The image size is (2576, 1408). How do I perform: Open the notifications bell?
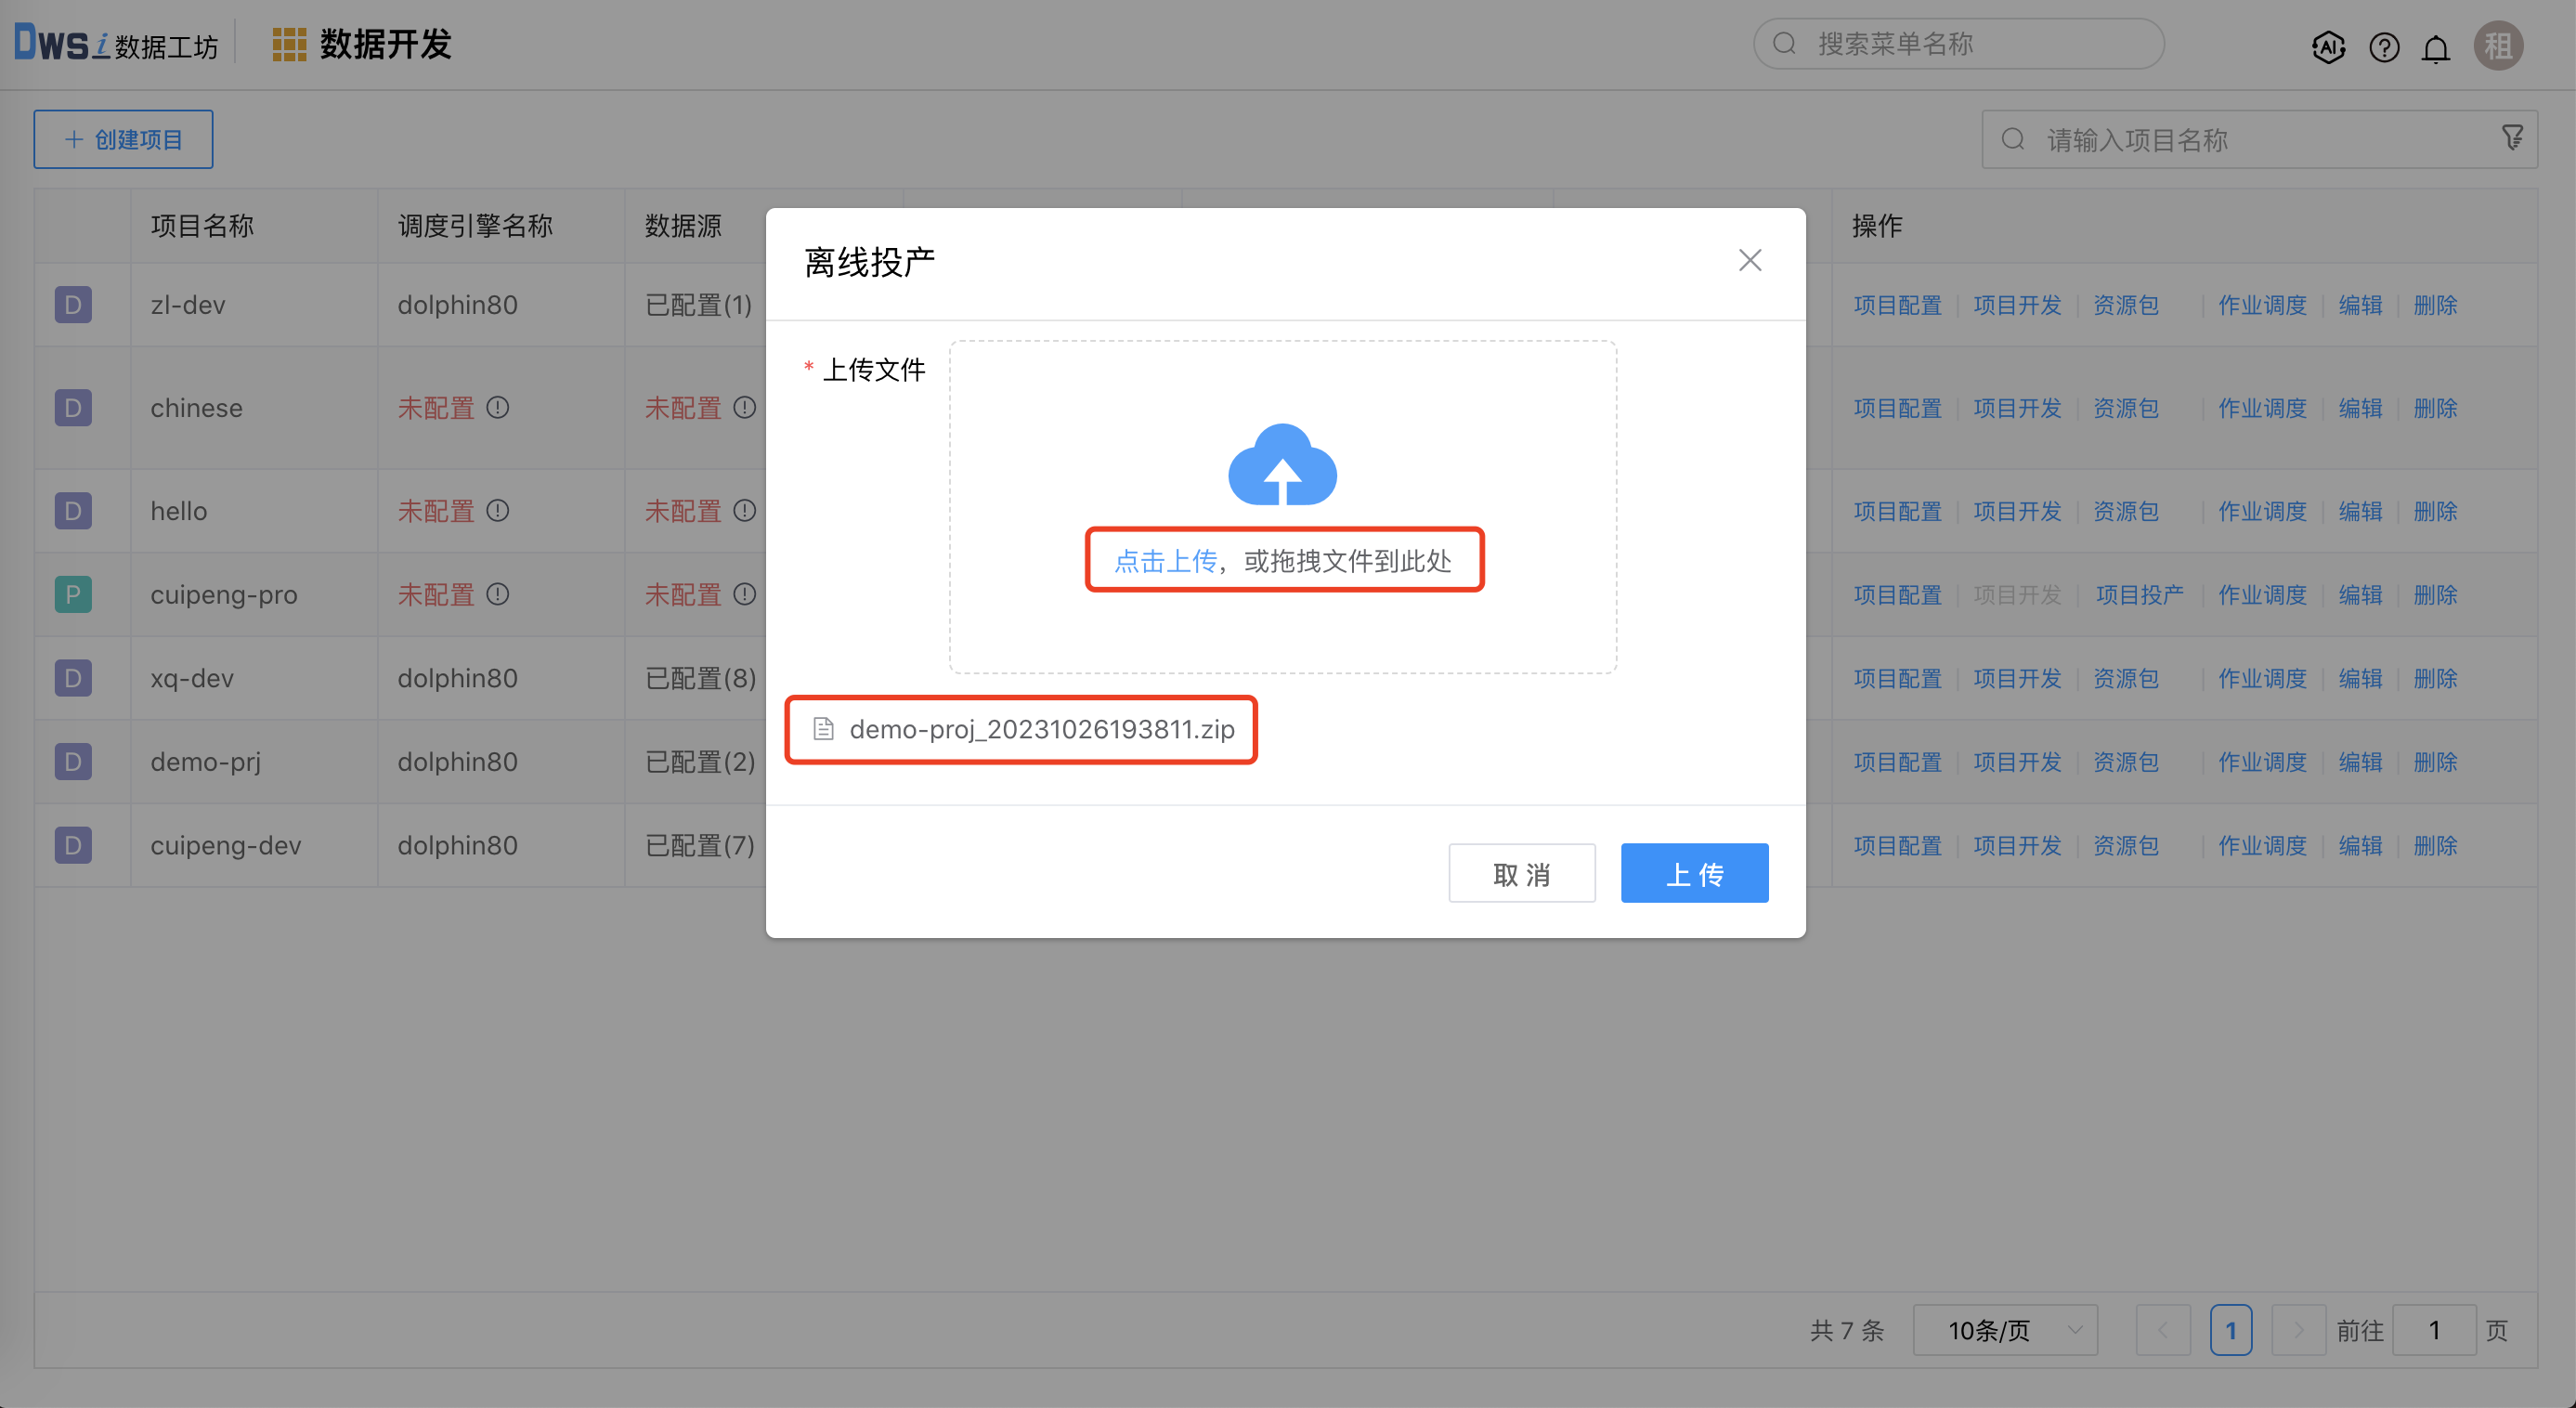click(x=2436, y=47)
